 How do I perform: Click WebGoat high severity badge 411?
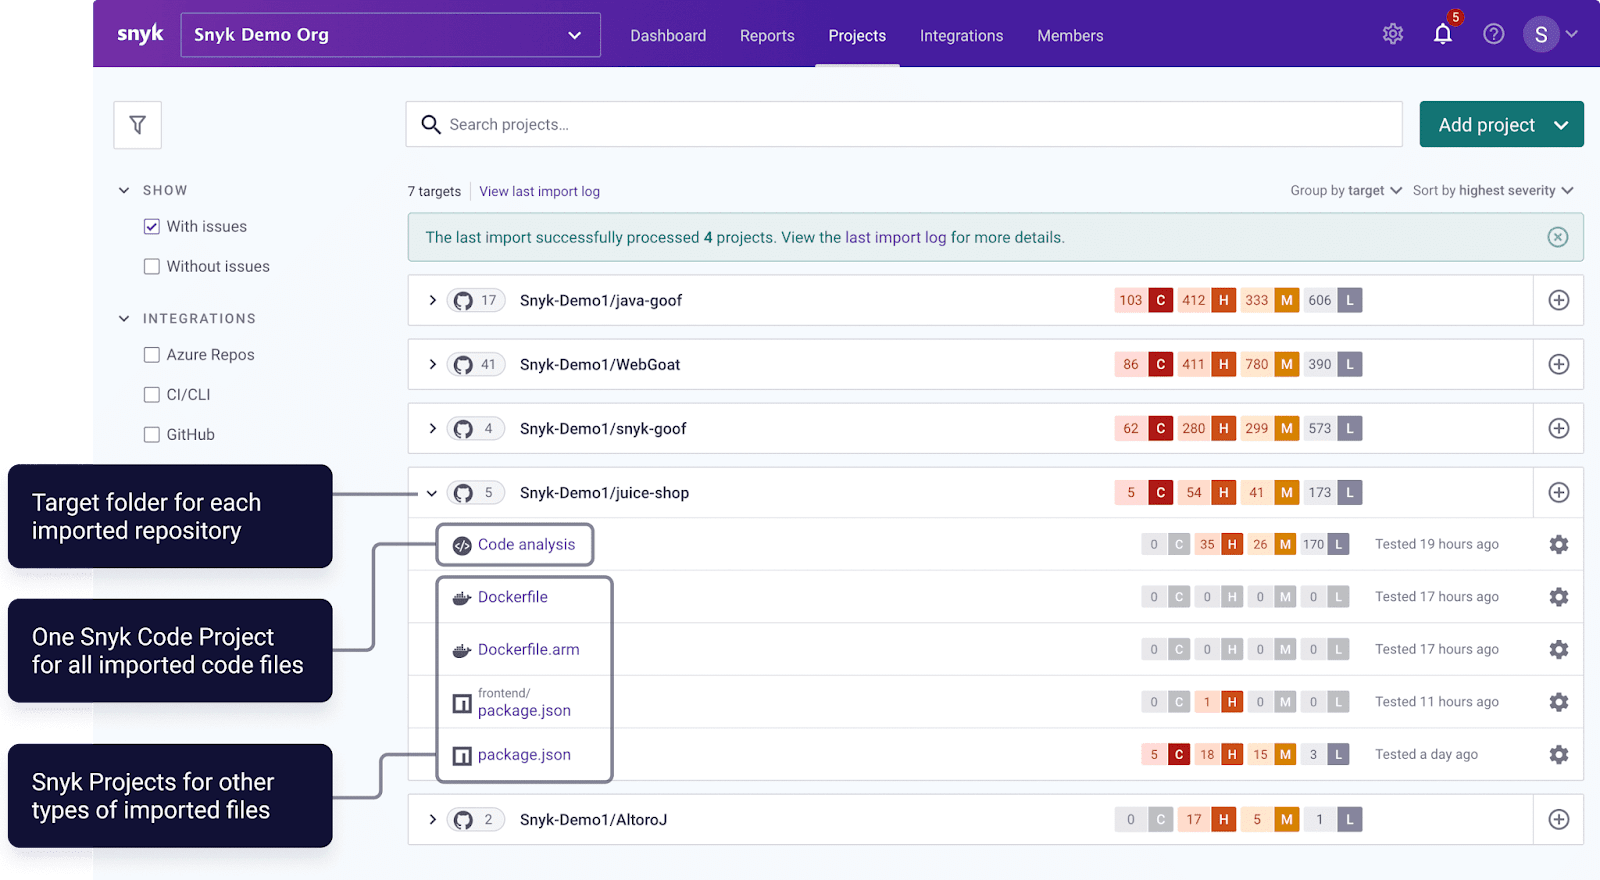coord(1207,364)
